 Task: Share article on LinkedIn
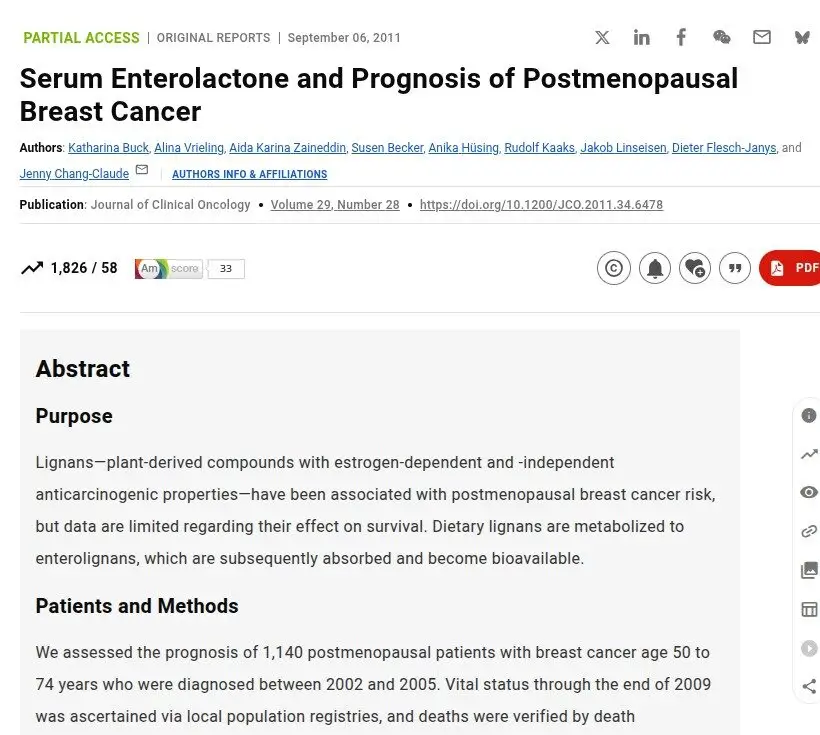click(x=641, y=37)
